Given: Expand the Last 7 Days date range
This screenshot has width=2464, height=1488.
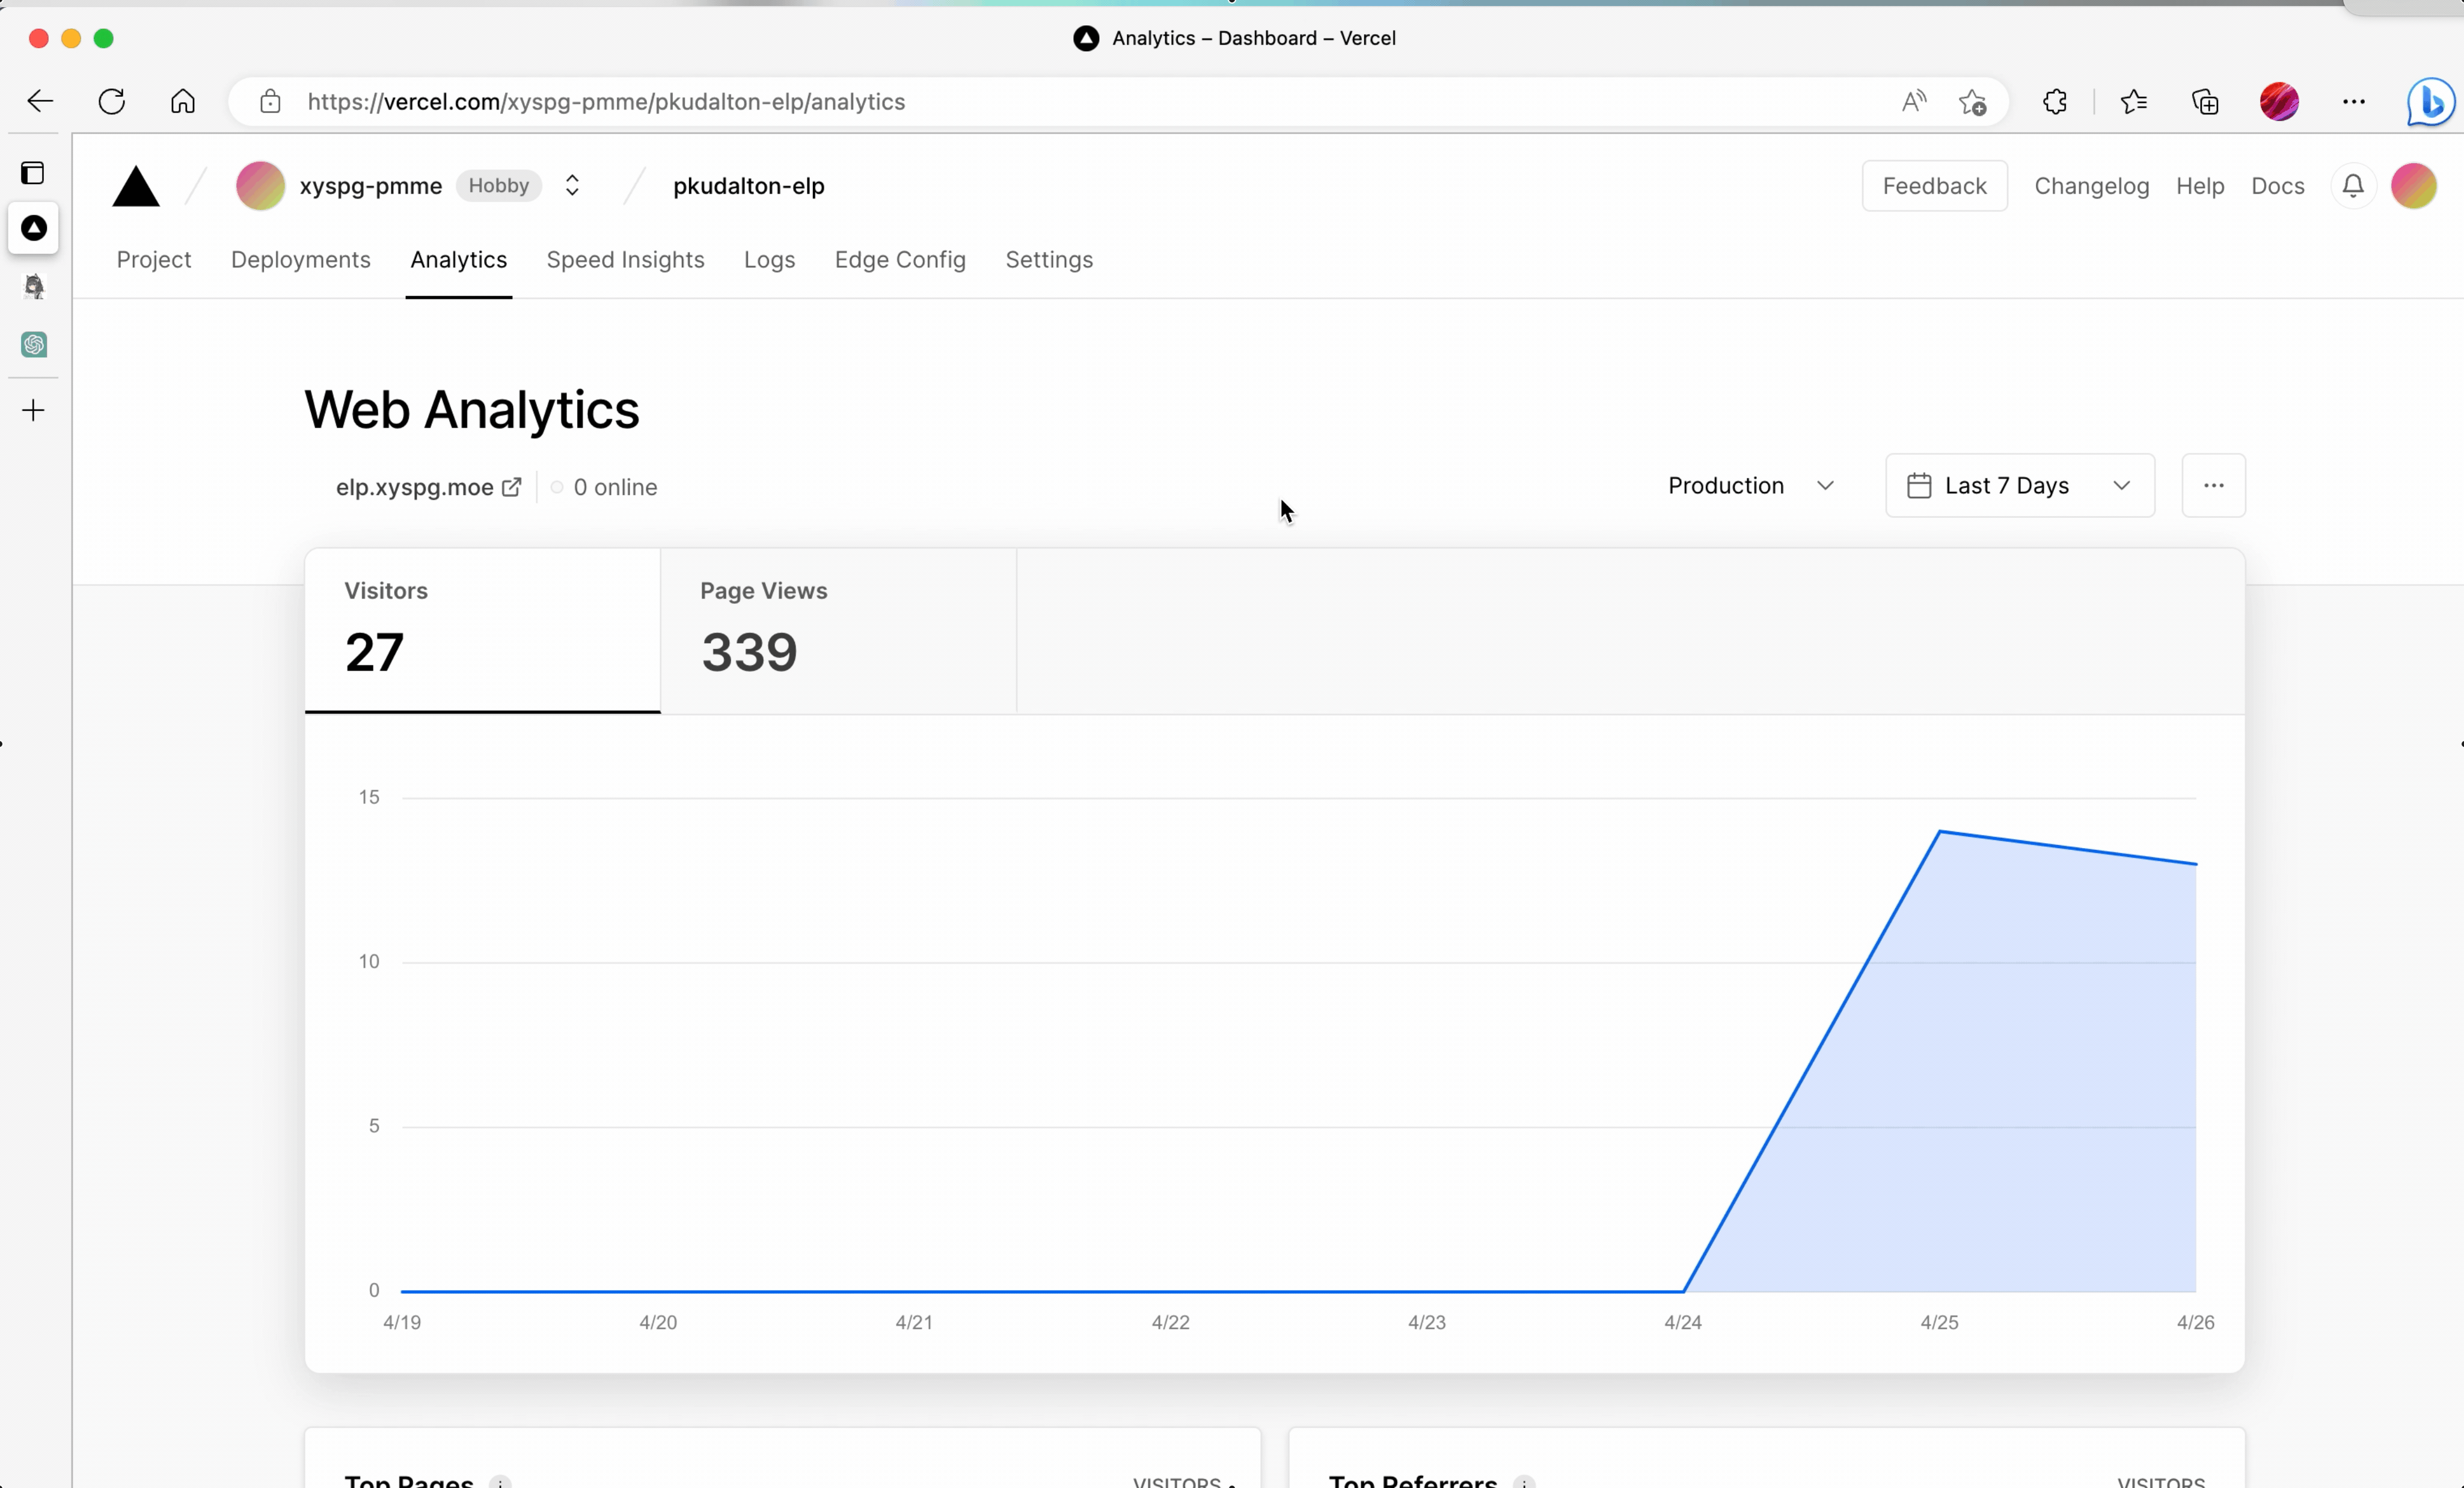Looking at the screenshot, I should (2019, 486).
